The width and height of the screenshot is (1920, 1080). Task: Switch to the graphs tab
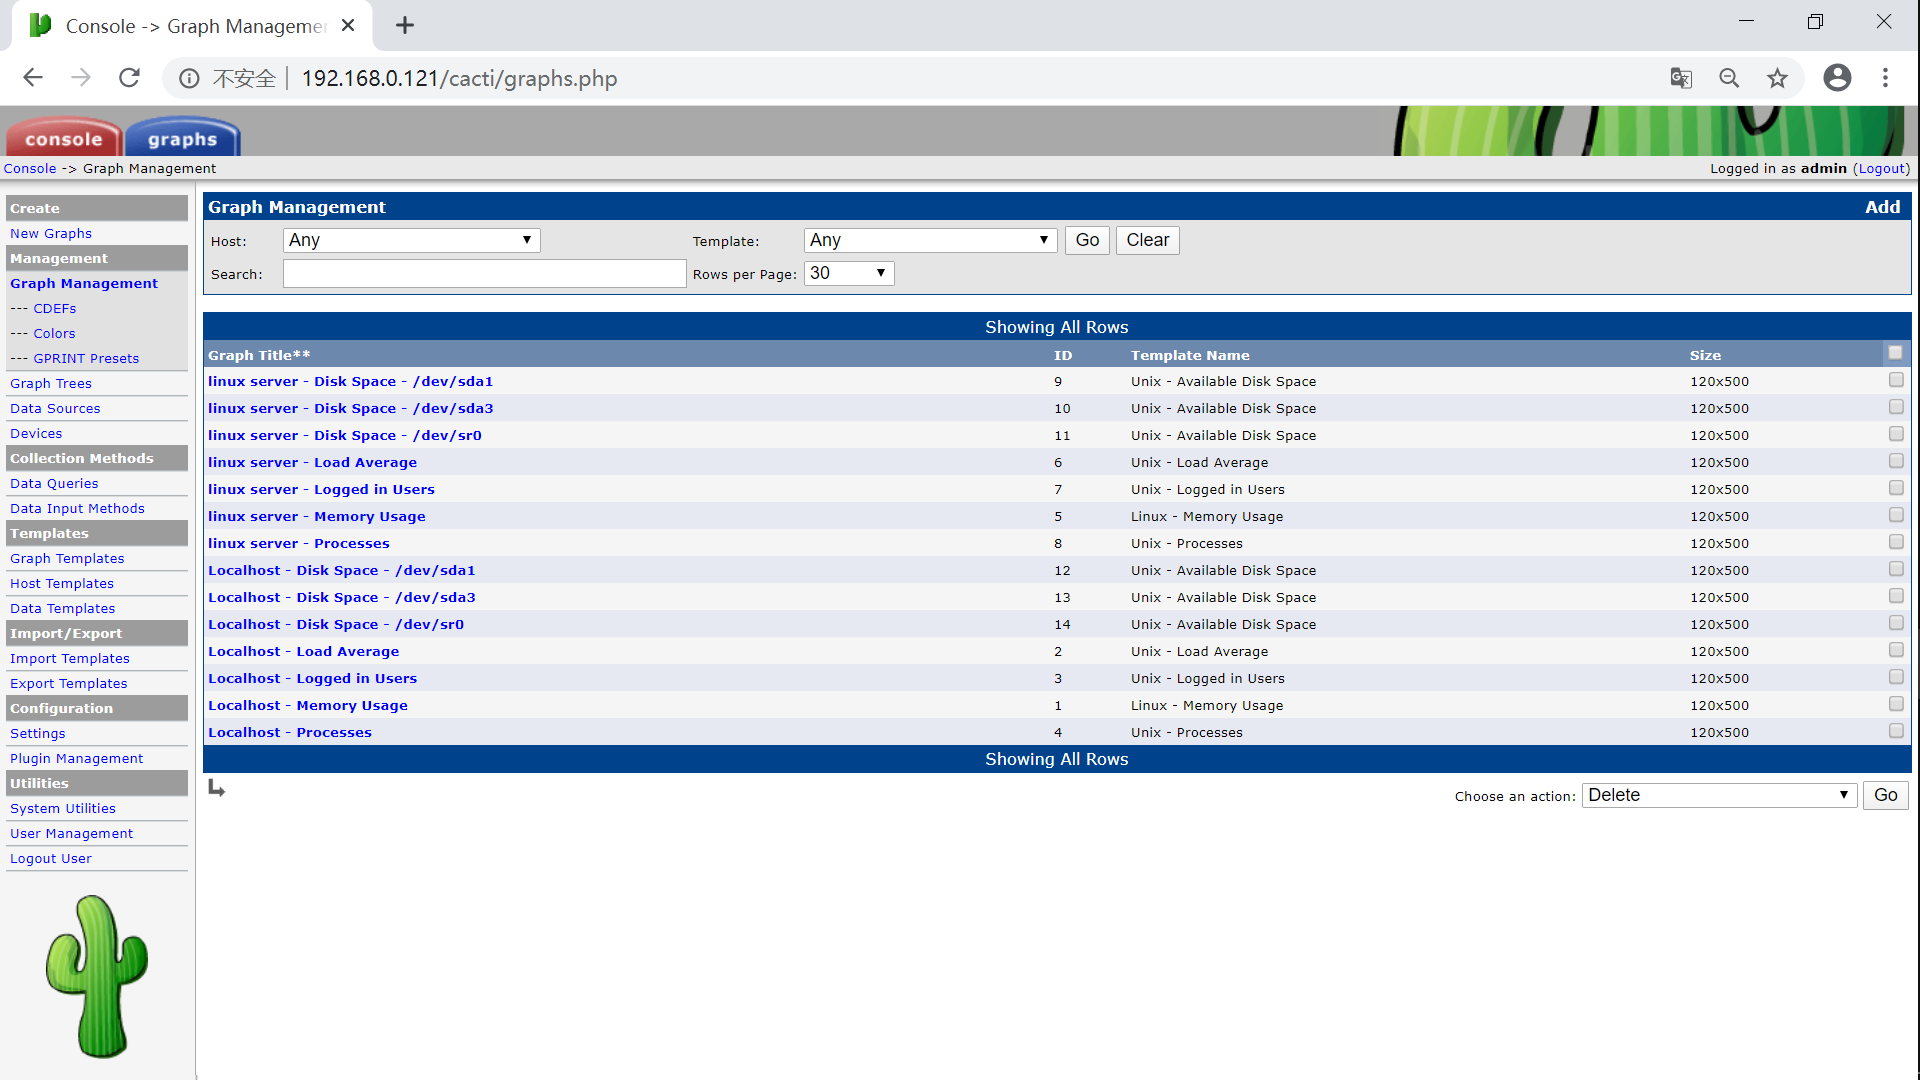(x=182, y=139)
